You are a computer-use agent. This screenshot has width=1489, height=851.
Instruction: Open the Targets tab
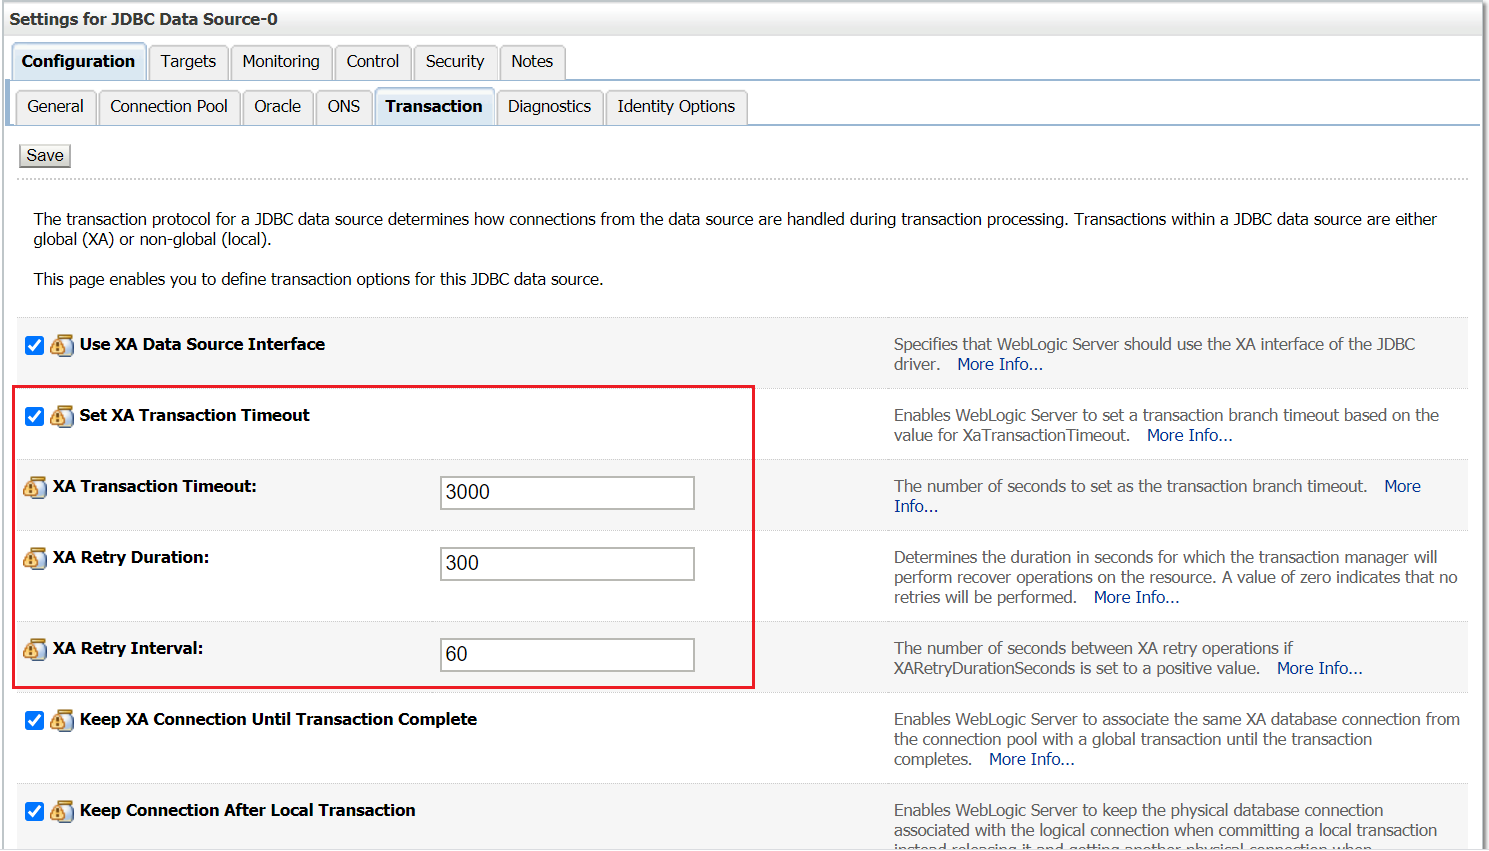(x=188, y=62)
